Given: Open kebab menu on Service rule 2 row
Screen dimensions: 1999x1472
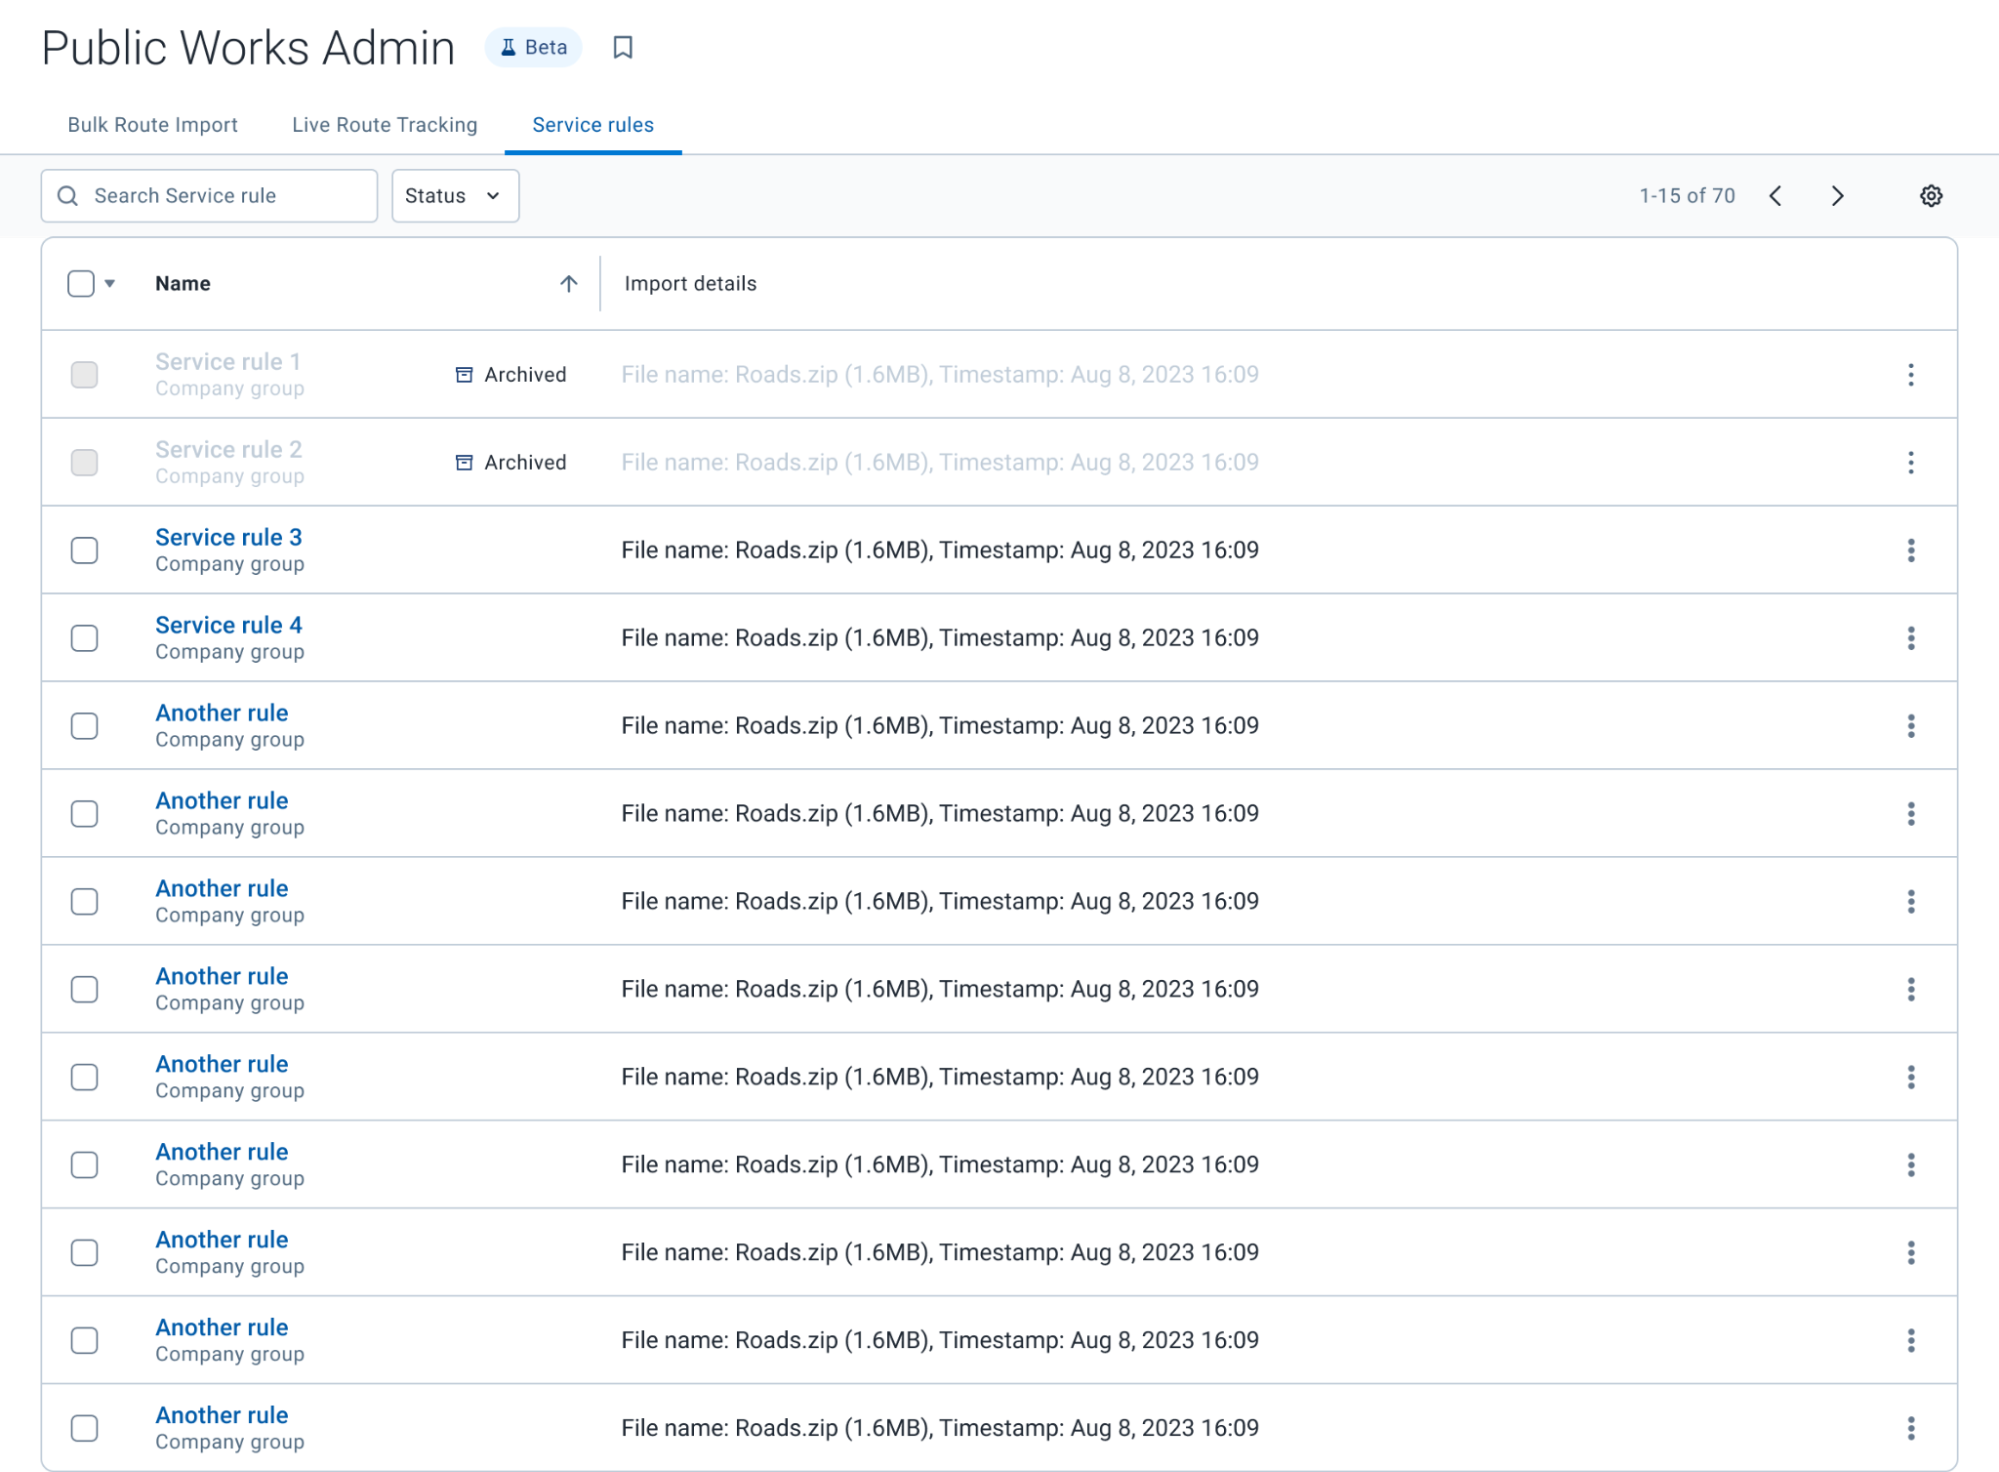Looking at the screenshot, I should tap(1910, 463).
